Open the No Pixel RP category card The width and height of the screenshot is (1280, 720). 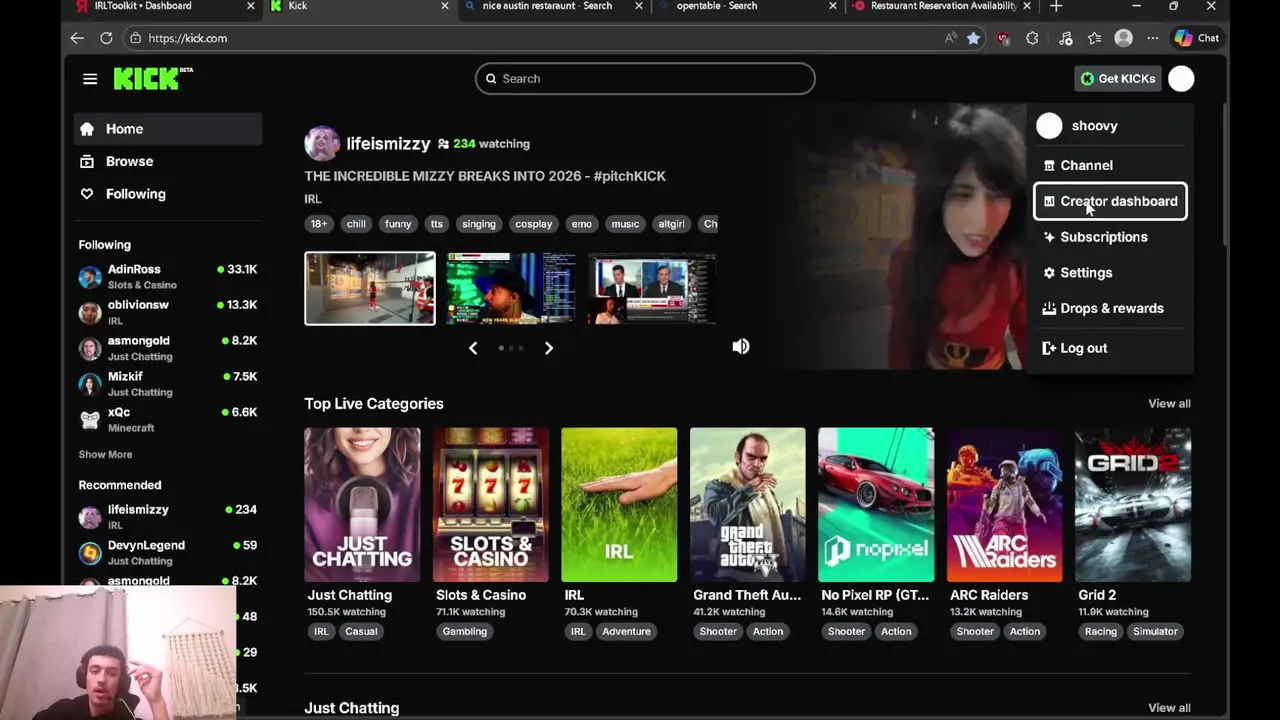point(876,505)
